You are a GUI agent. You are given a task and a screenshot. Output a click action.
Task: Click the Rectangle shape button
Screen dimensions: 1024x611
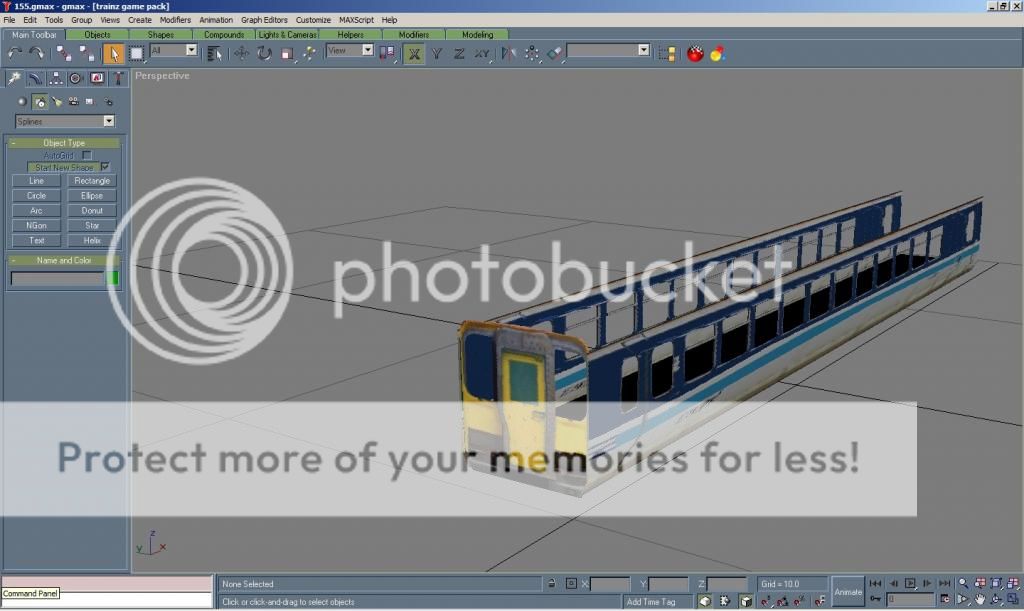click(x=92, y=181)
